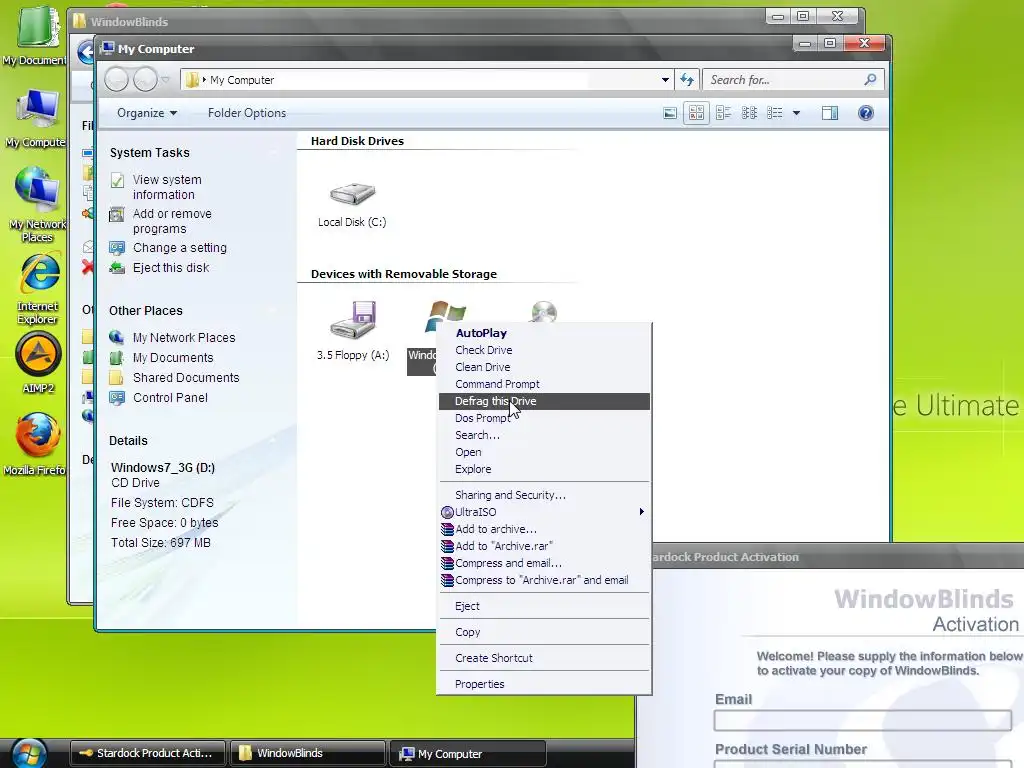The image size is (1024, 768).
Task: Open the Organize dropdown menu
Action: (147, 113)
